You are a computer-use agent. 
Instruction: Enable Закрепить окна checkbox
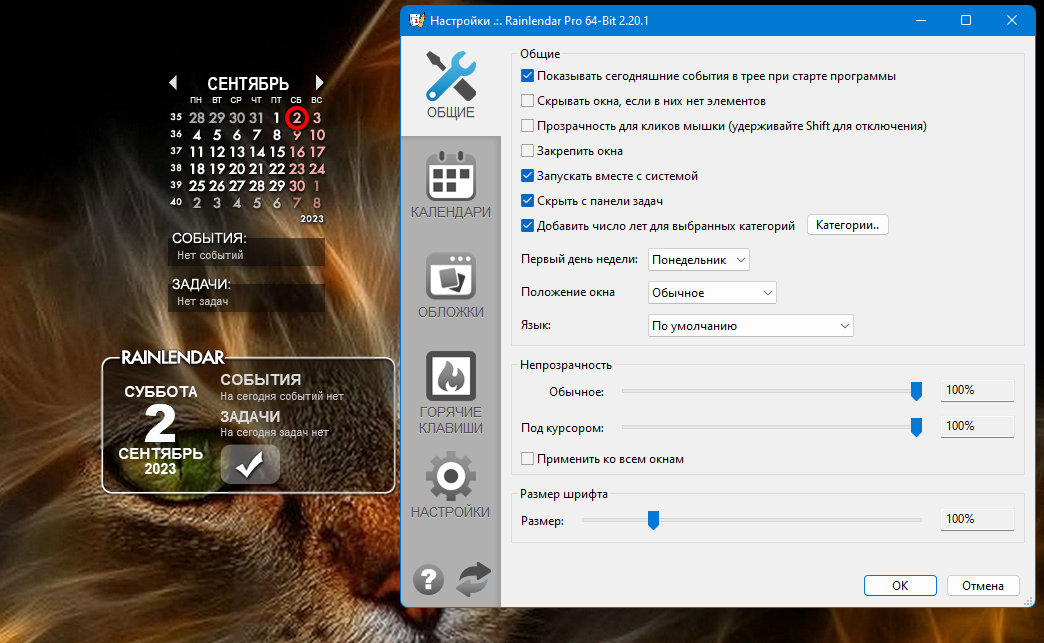pos(527,150)
